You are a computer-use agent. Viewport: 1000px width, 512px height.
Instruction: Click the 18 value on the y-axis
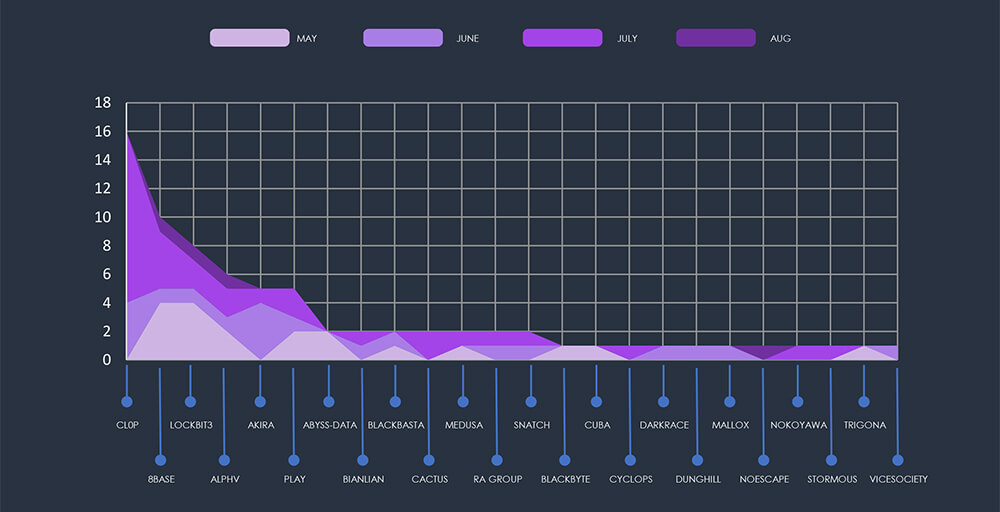(x=103, y=103)
